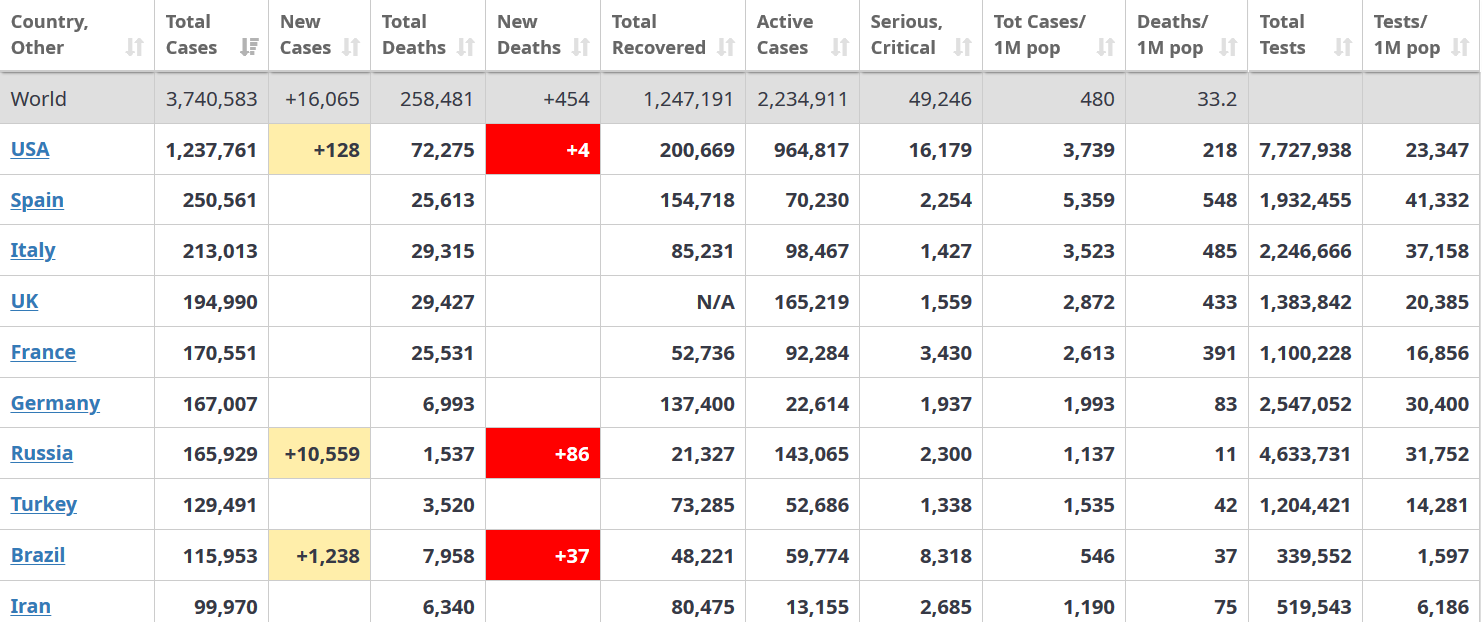Click Germany total recovered '137,400'

click(x=697, y=404)
